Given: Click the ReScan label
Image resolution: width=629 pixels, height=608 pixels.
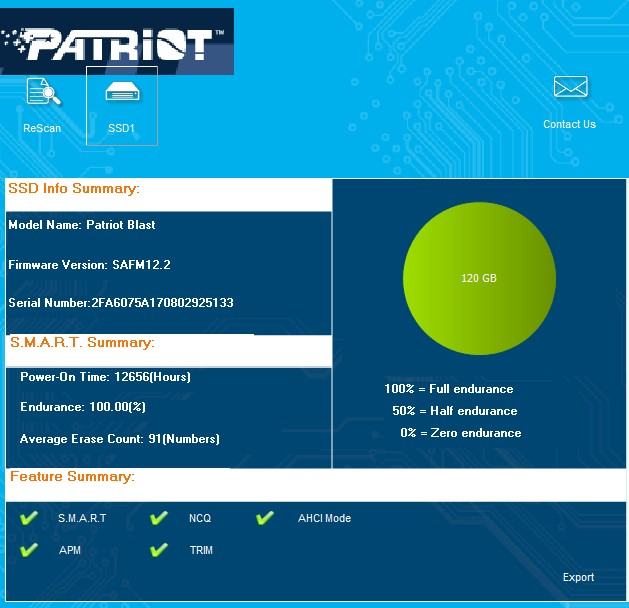Looking at the screenshot, I should tap(42, 128).
